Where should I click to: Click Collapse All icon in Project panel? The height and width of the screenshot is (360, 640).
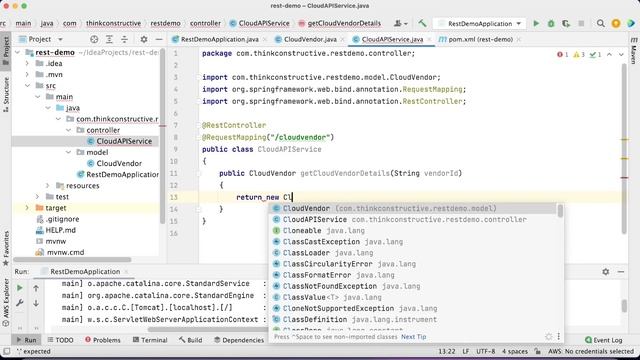tap(124, 39)
